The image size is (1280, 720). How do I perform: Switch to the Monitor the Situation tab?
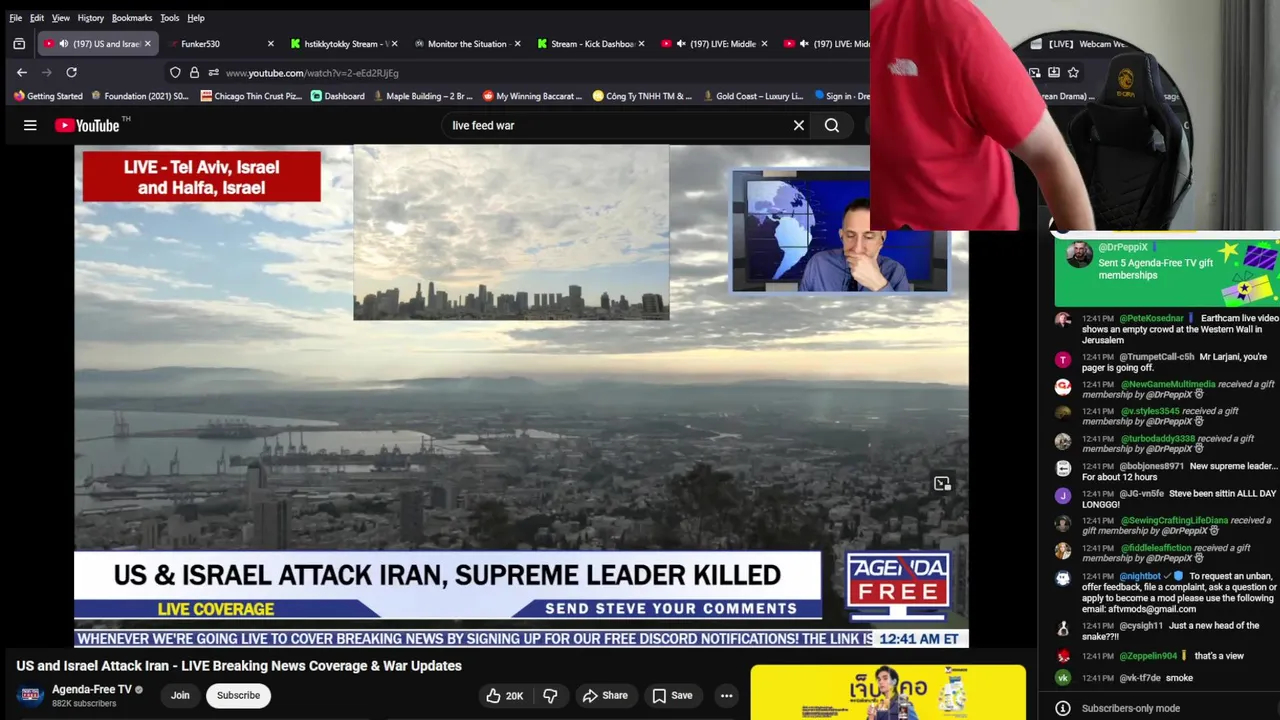coord(466,44)
